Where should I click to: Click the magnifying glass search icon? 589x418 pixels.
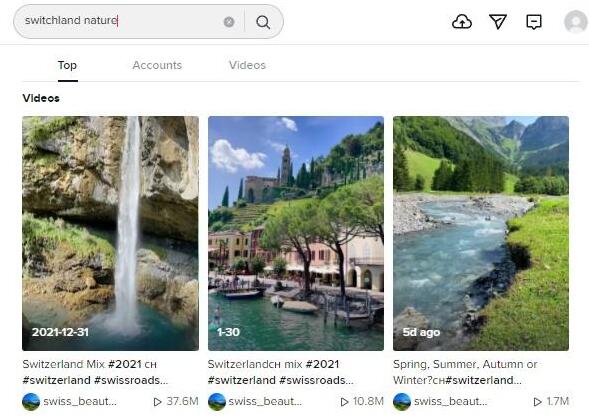click(263, 22)
